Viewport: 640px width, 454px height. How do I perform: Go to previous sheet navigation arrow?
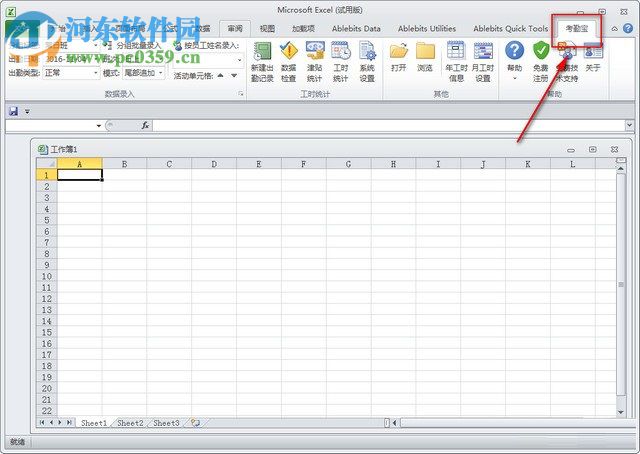coord(51,423)
